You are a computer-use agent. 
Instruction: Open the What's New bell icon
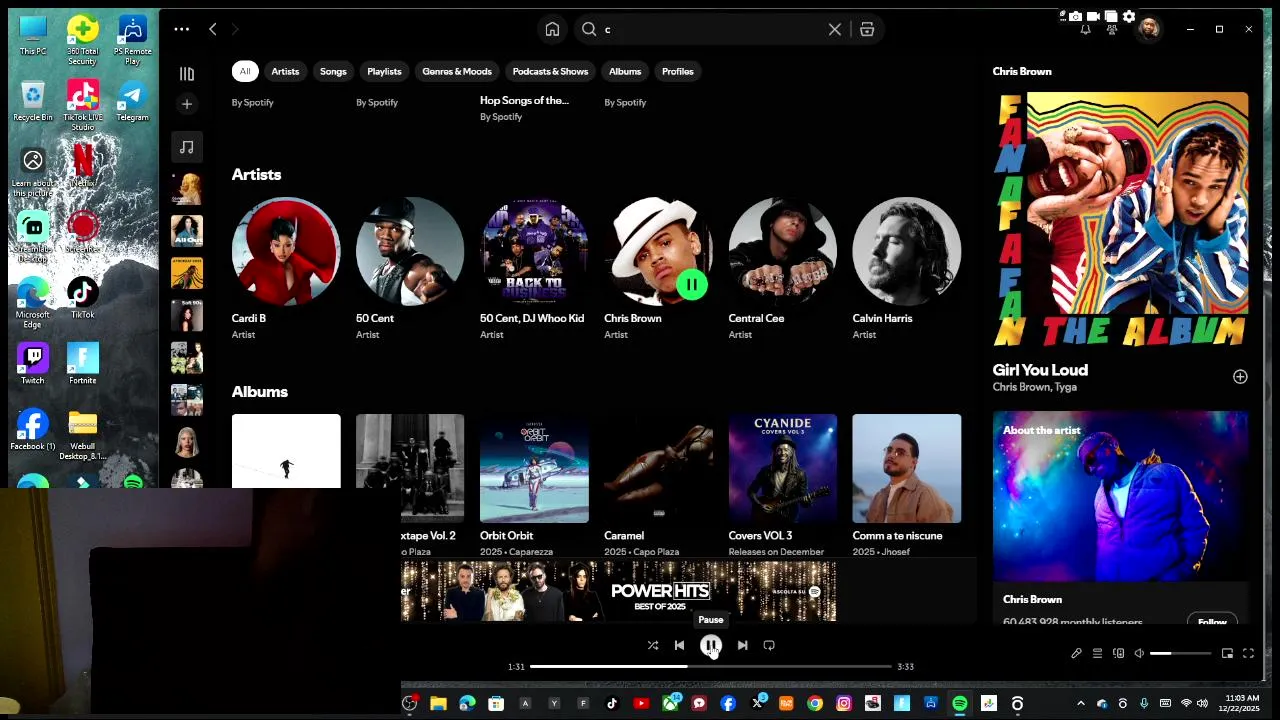click(1085, 29)
